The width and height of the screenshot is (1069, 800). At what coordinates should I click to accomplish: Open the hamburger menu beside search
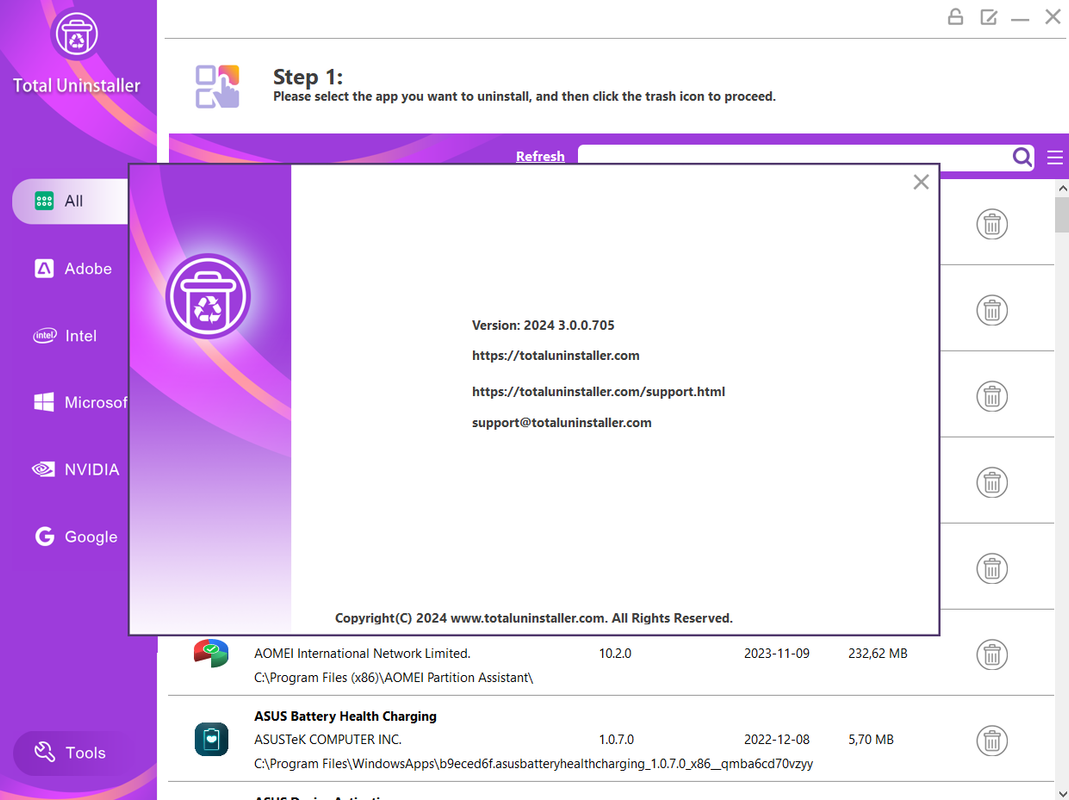[1055, 158]
